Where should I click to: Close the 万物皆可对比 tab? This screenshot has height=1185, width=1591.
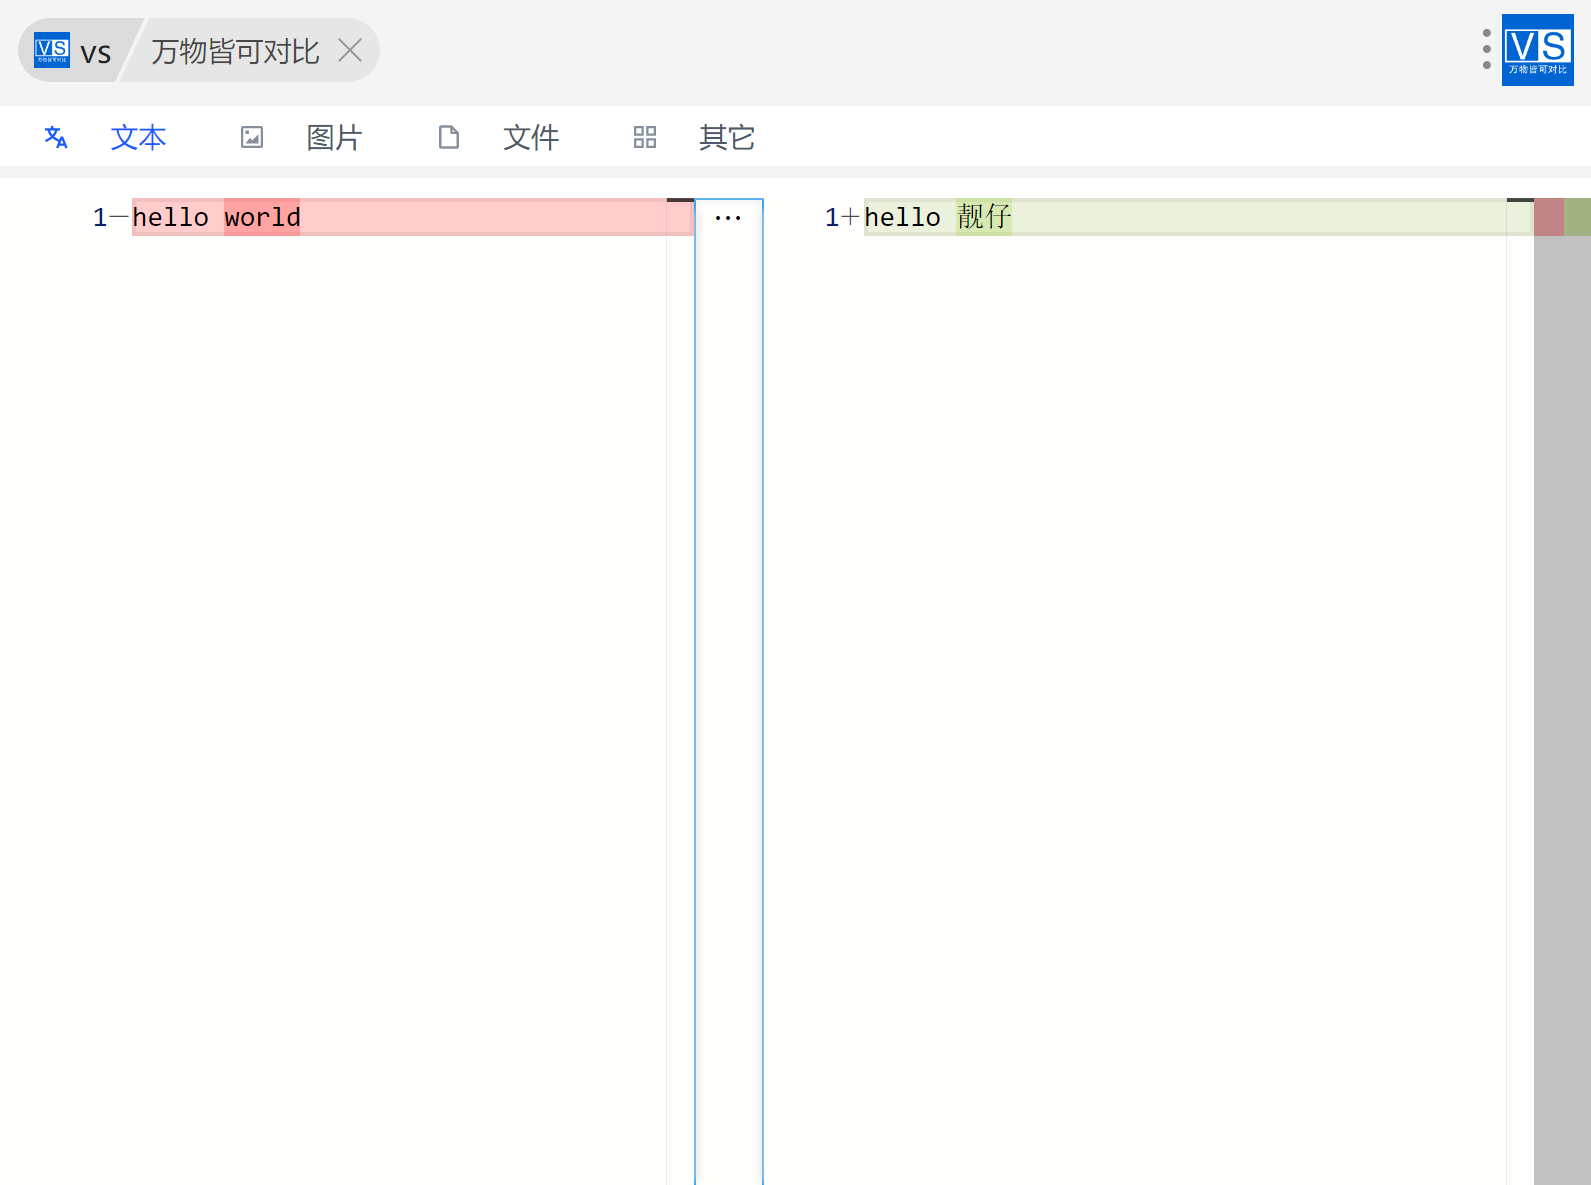[350, 50]
